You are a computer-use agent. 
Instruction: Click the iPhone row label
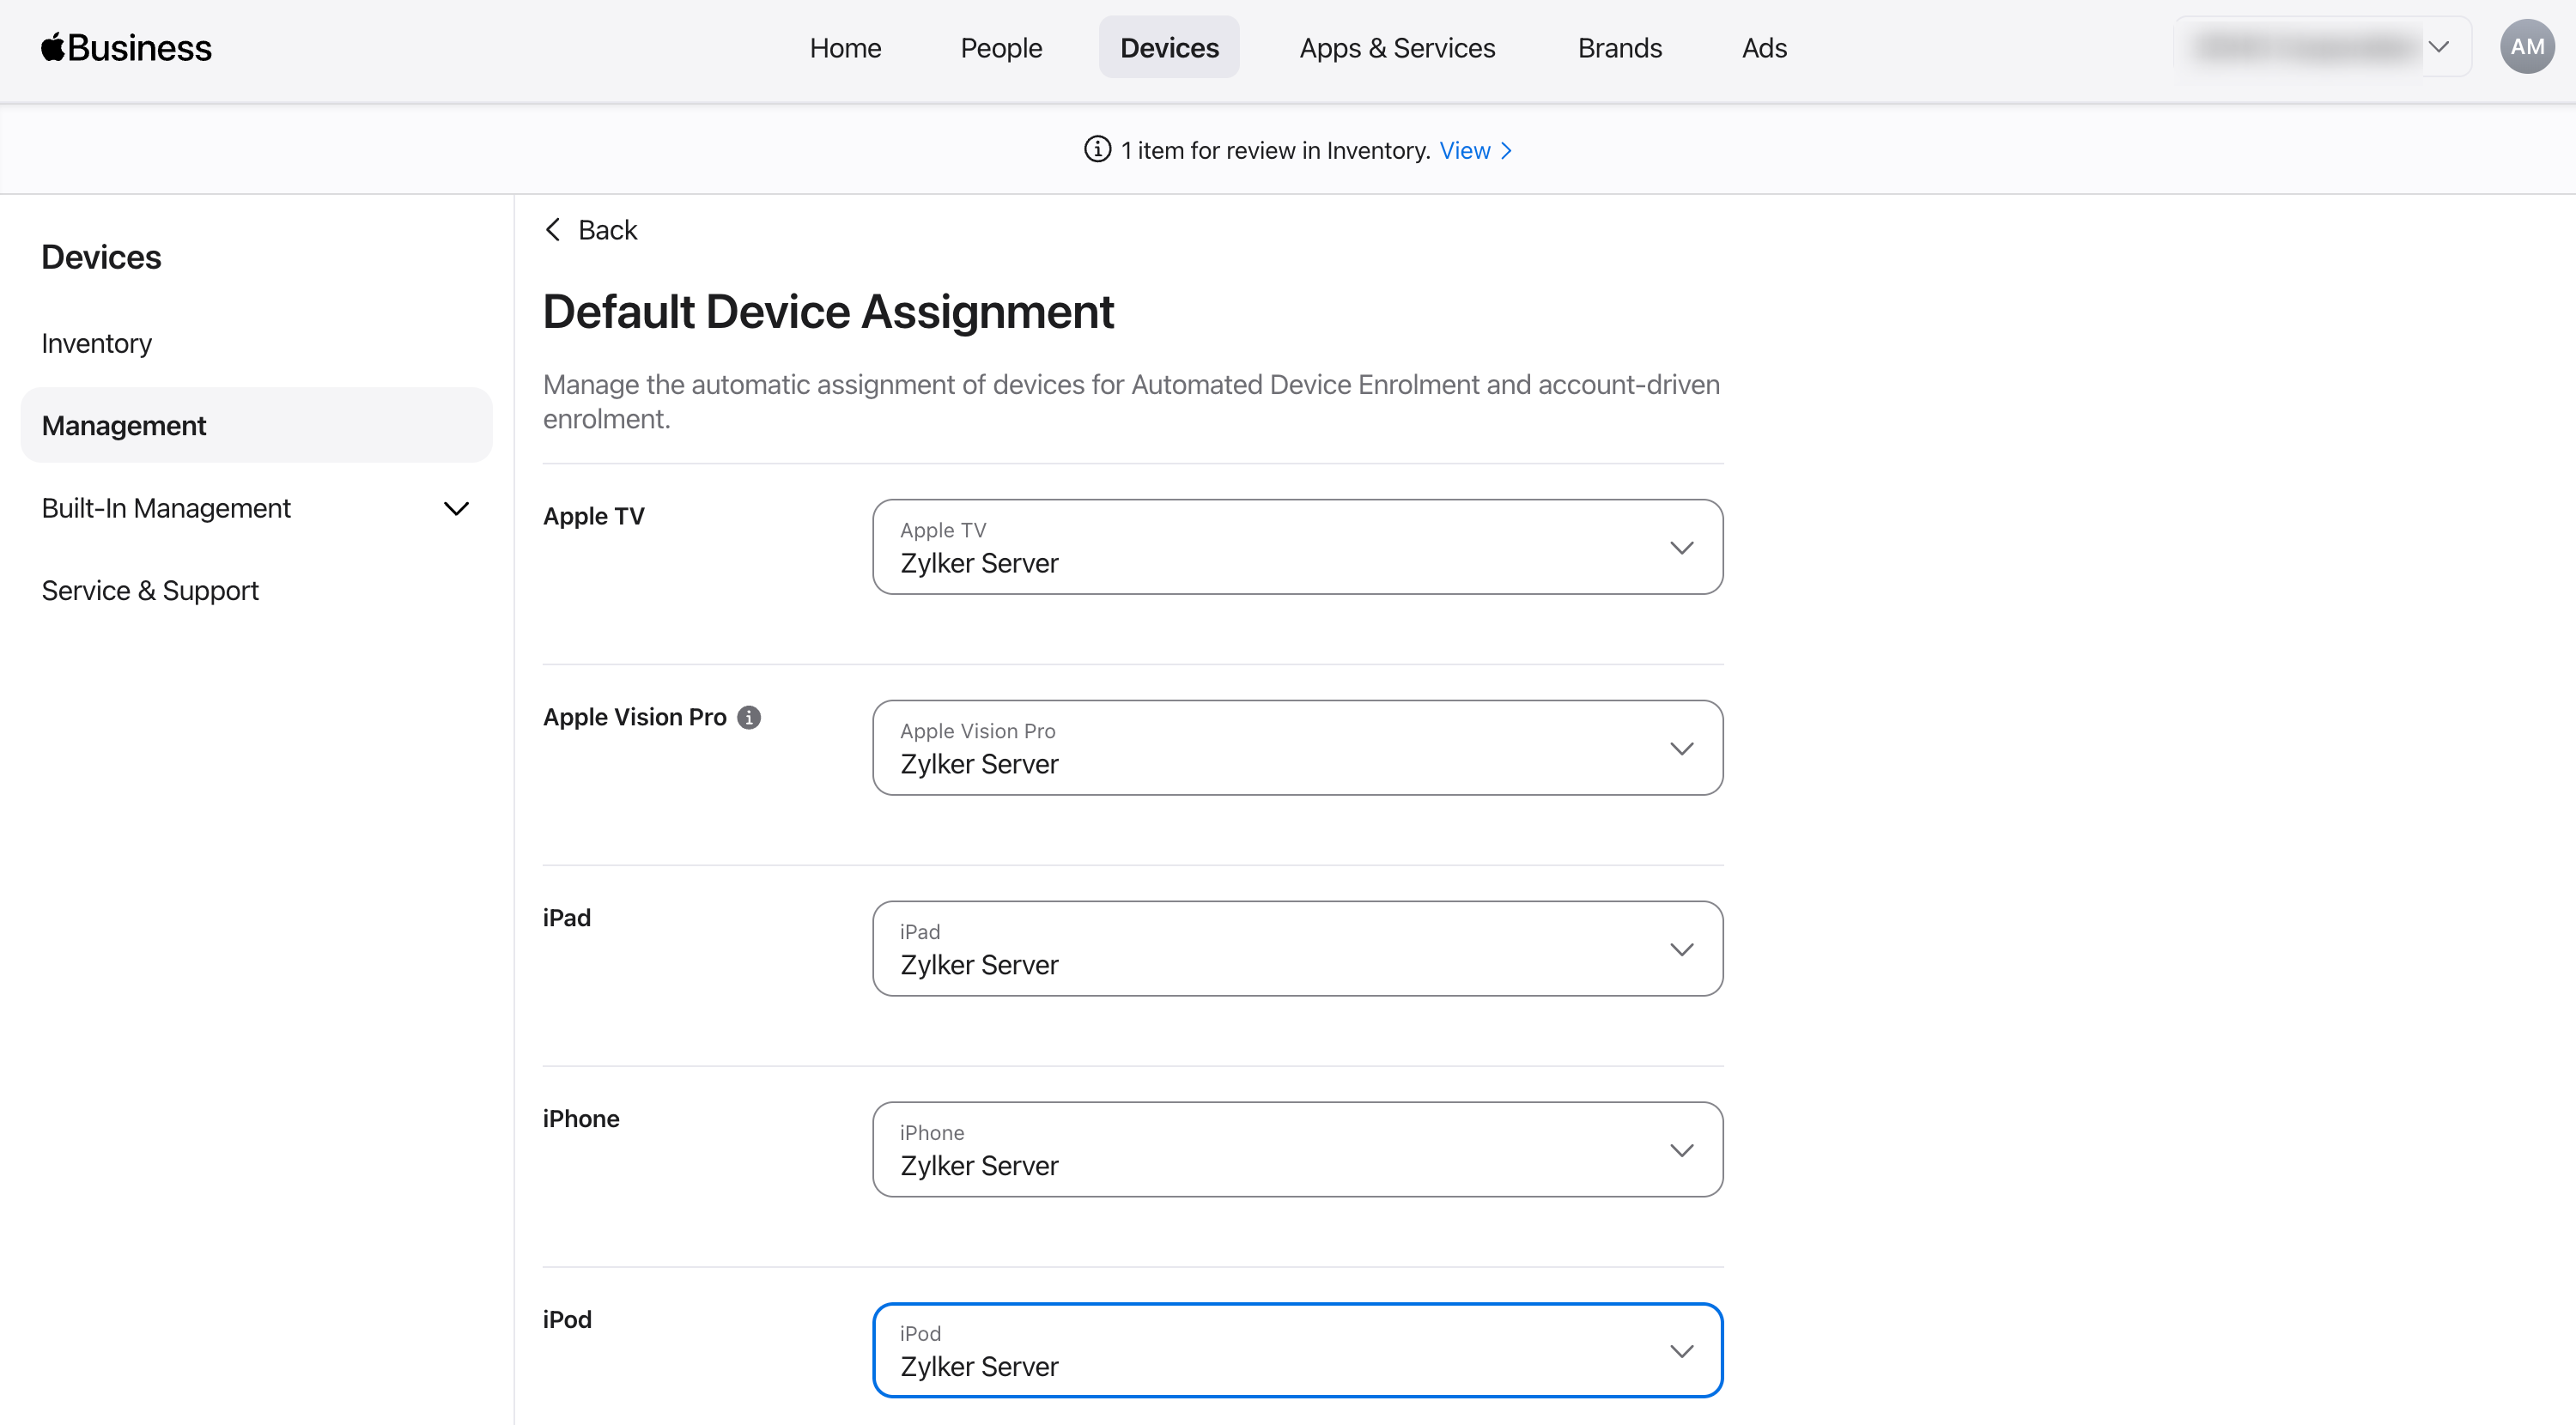pos(581,1119)
